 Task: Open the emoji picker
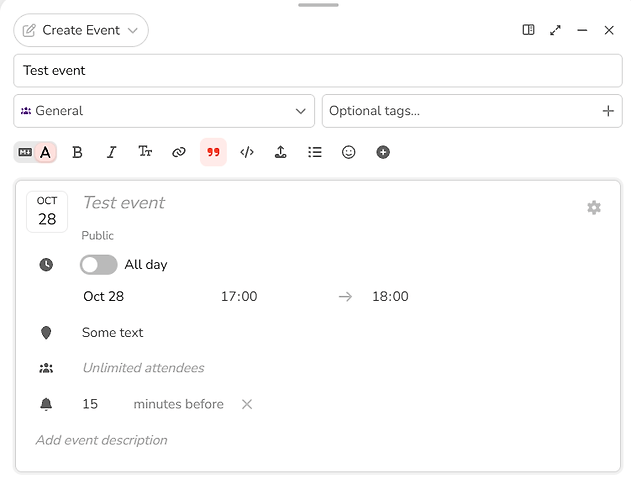pyautogui.click(x=348, y=152)
